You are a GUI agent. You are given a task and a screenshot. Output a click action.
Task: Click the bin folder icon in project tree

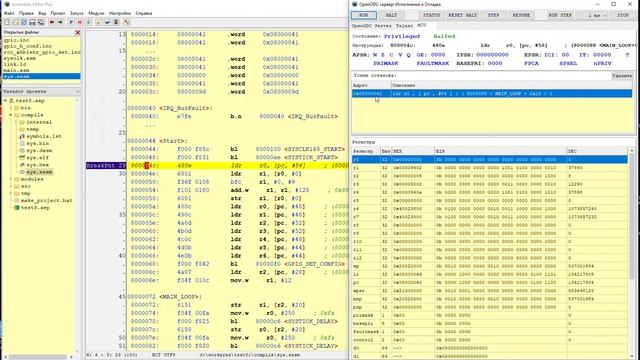point(17,108)
